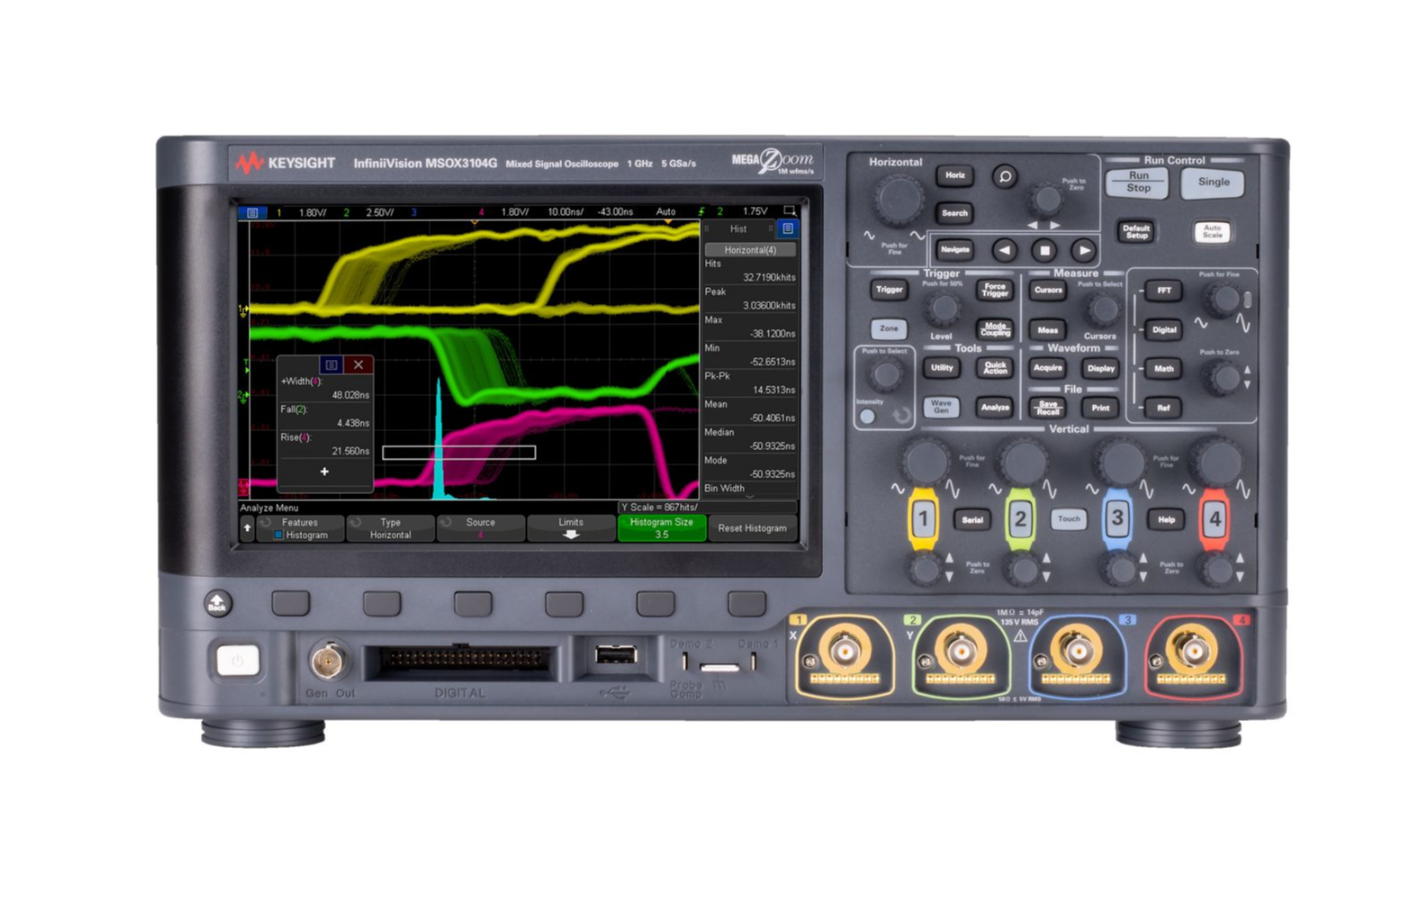Open the Type Horizontal softkey selector
Screen dimensions: 1403x903
click(390, 528)
